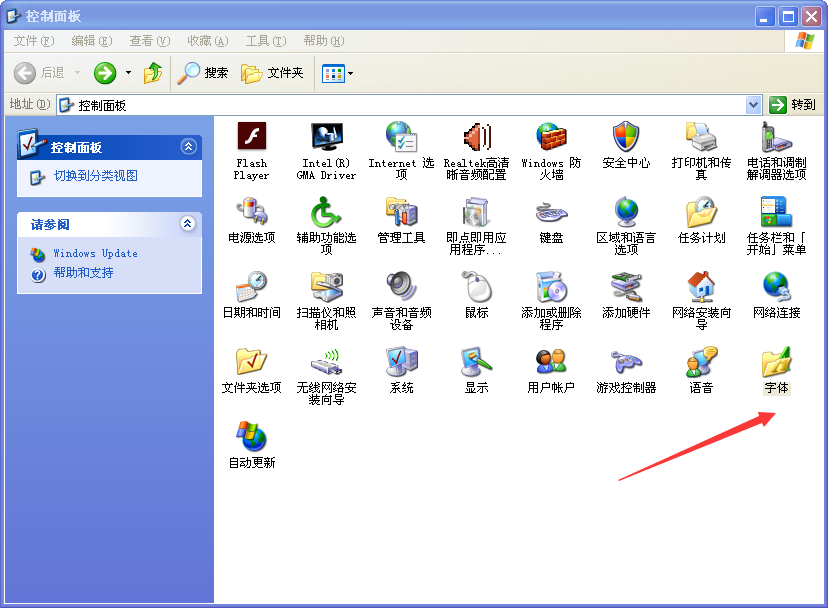828x608 pixels.
Task: Click the 转到 go button
Action: pos(793,105)
